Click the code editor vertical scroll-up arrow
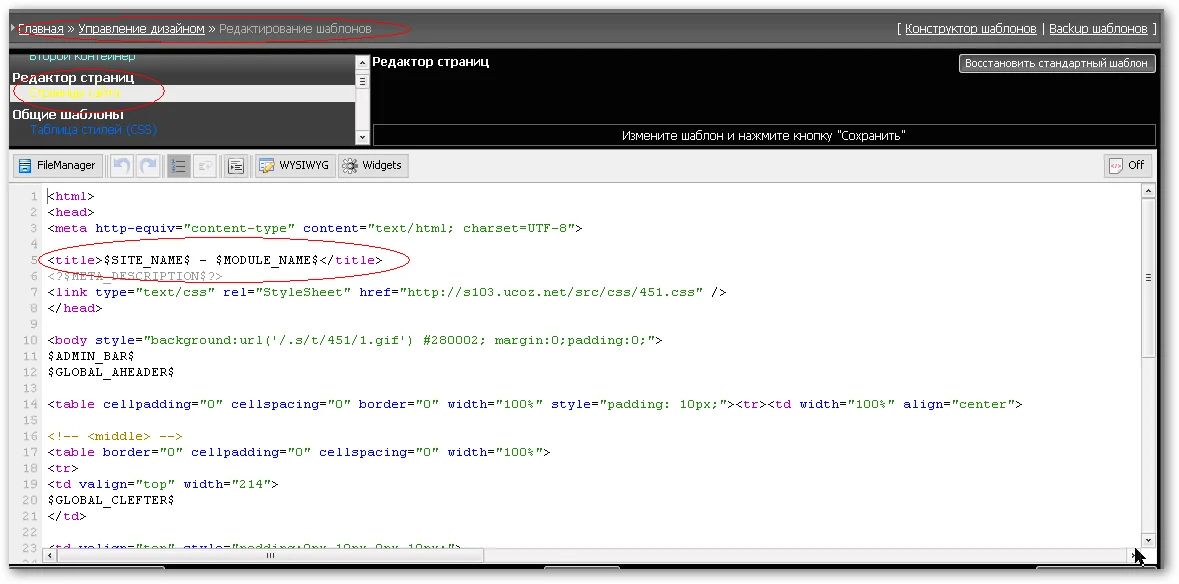1179x584 pixels. click(1148, 191)
